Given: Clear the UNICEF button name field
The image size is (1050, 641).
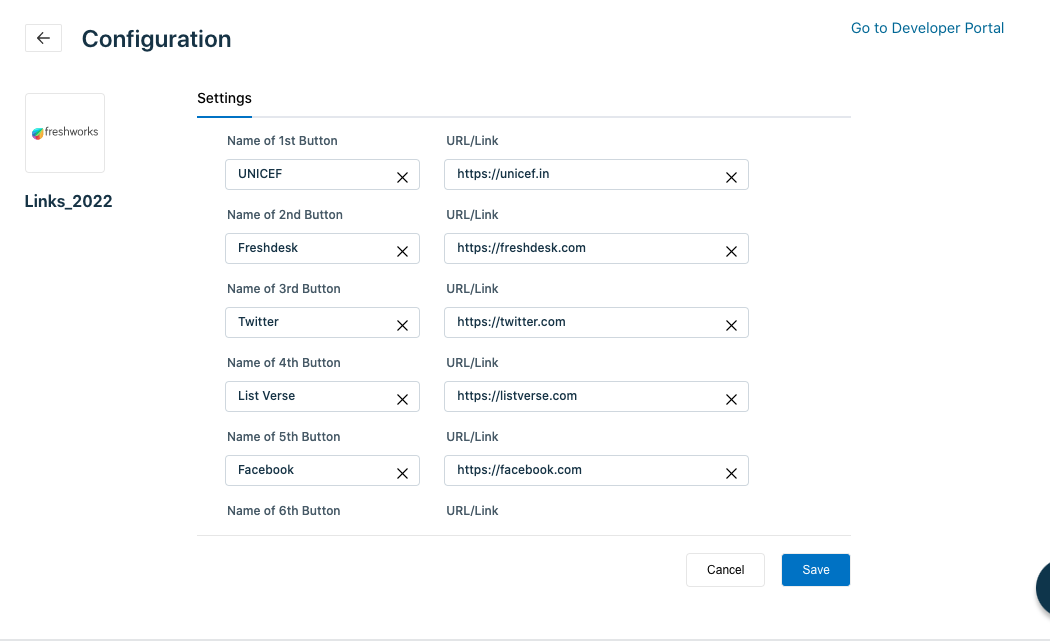Looking at the screenshot, I should (402, 177).
